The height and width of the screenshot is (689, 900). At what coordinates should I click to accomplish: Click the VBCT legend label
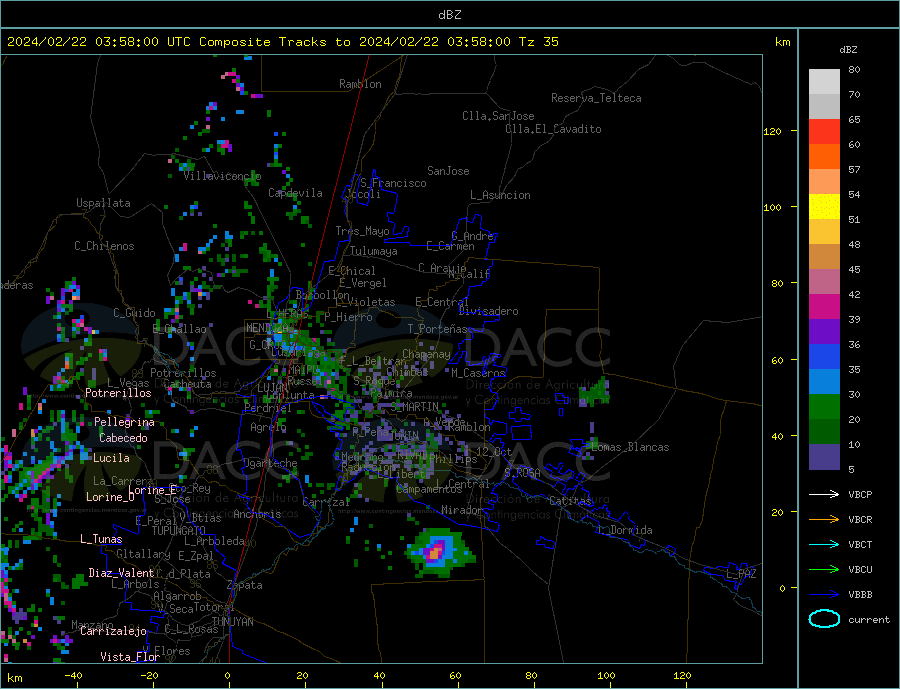click(x=860, y=544)
